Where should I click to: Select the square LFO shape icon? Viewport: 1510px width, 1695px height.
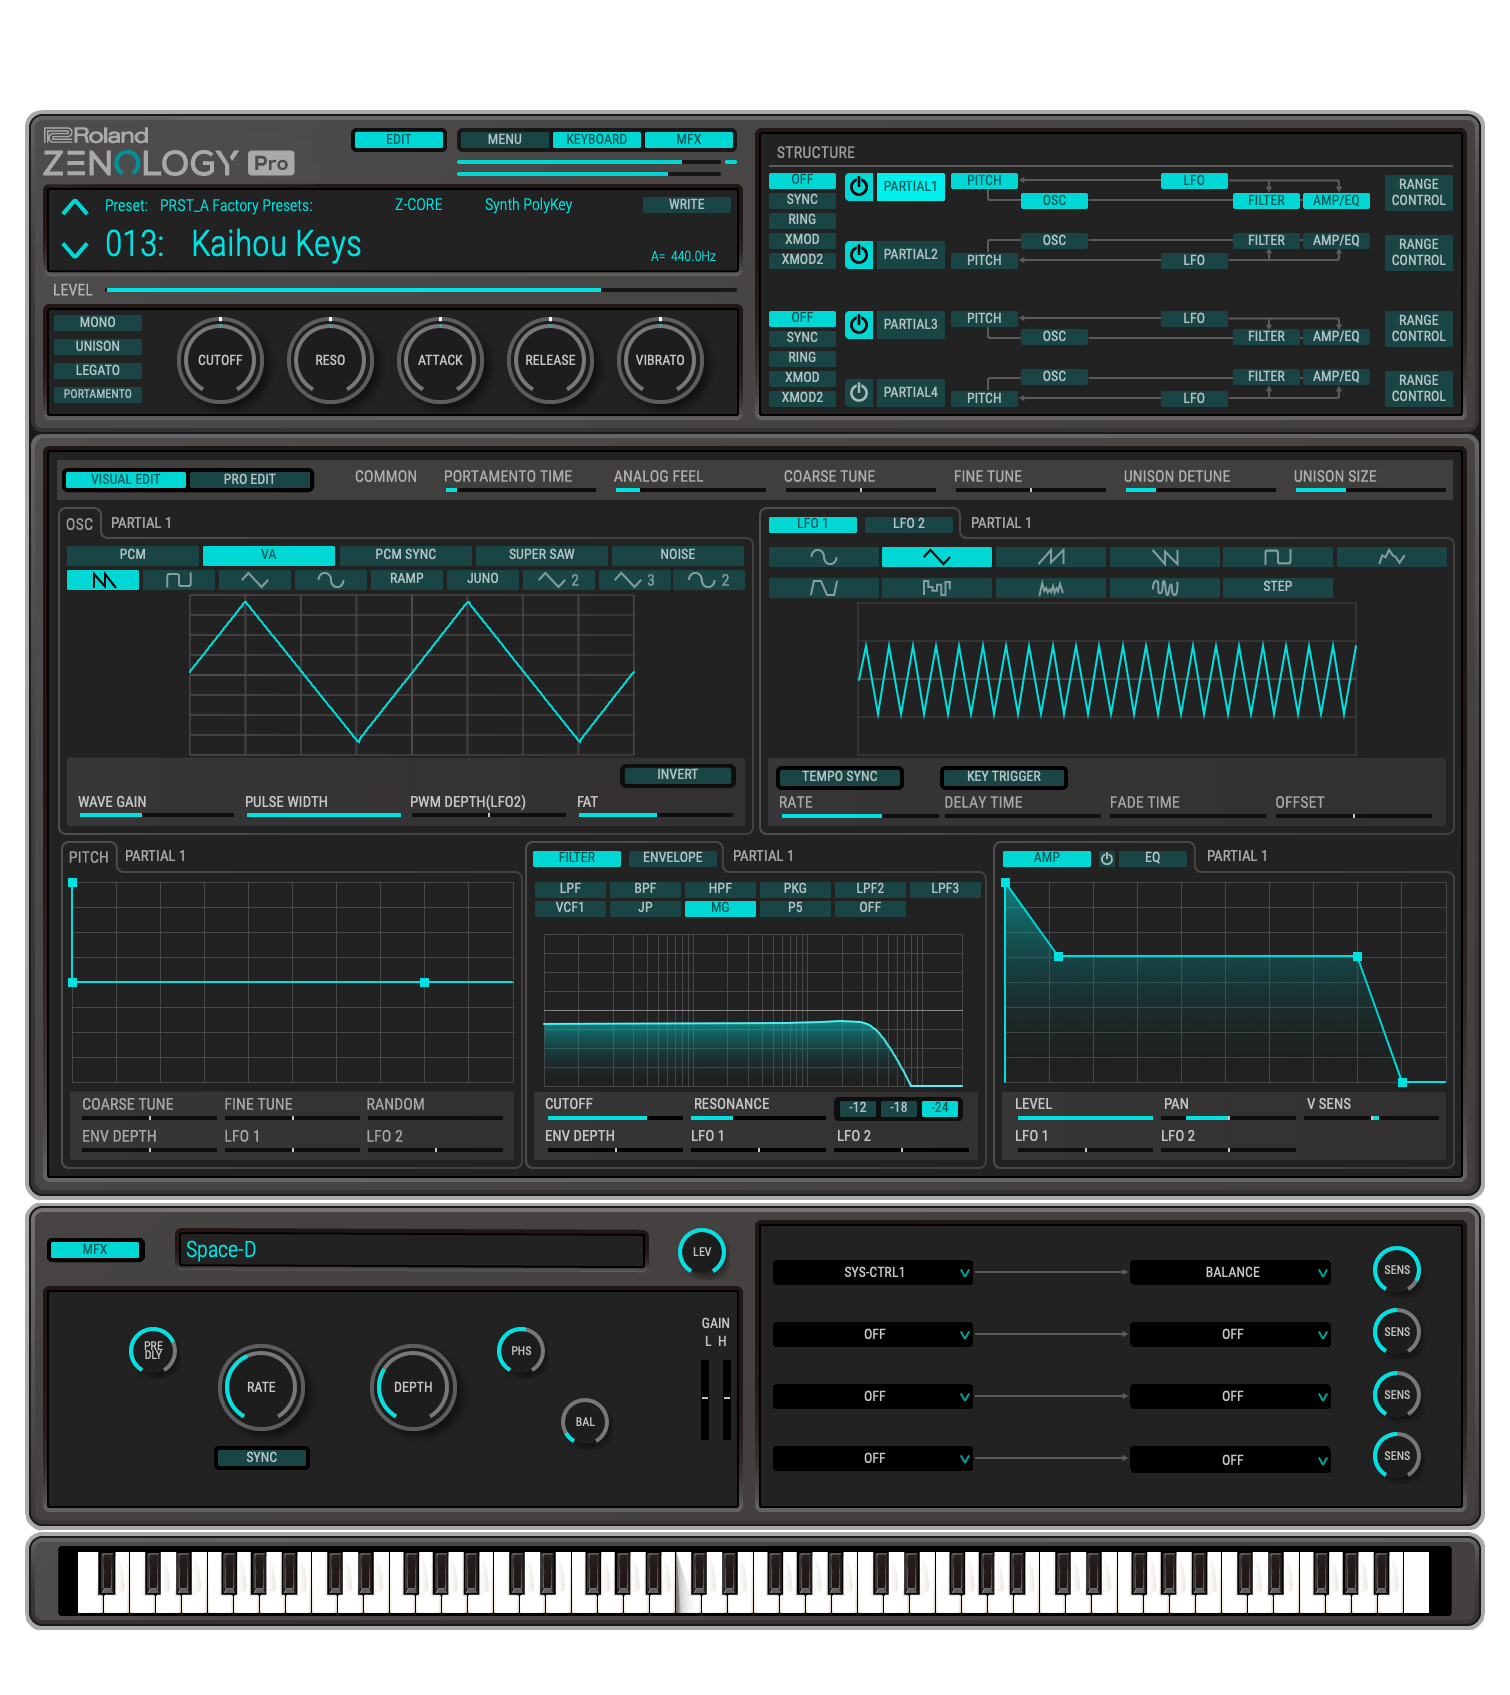[x=1278, y=557]
